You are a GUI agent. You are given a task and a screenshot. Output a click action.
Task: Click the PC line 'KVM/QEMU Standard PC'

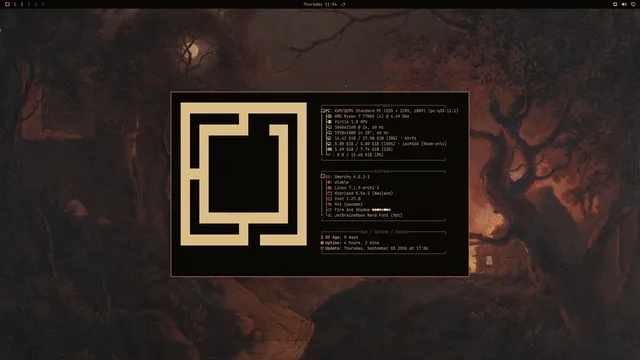coord(396,111)
